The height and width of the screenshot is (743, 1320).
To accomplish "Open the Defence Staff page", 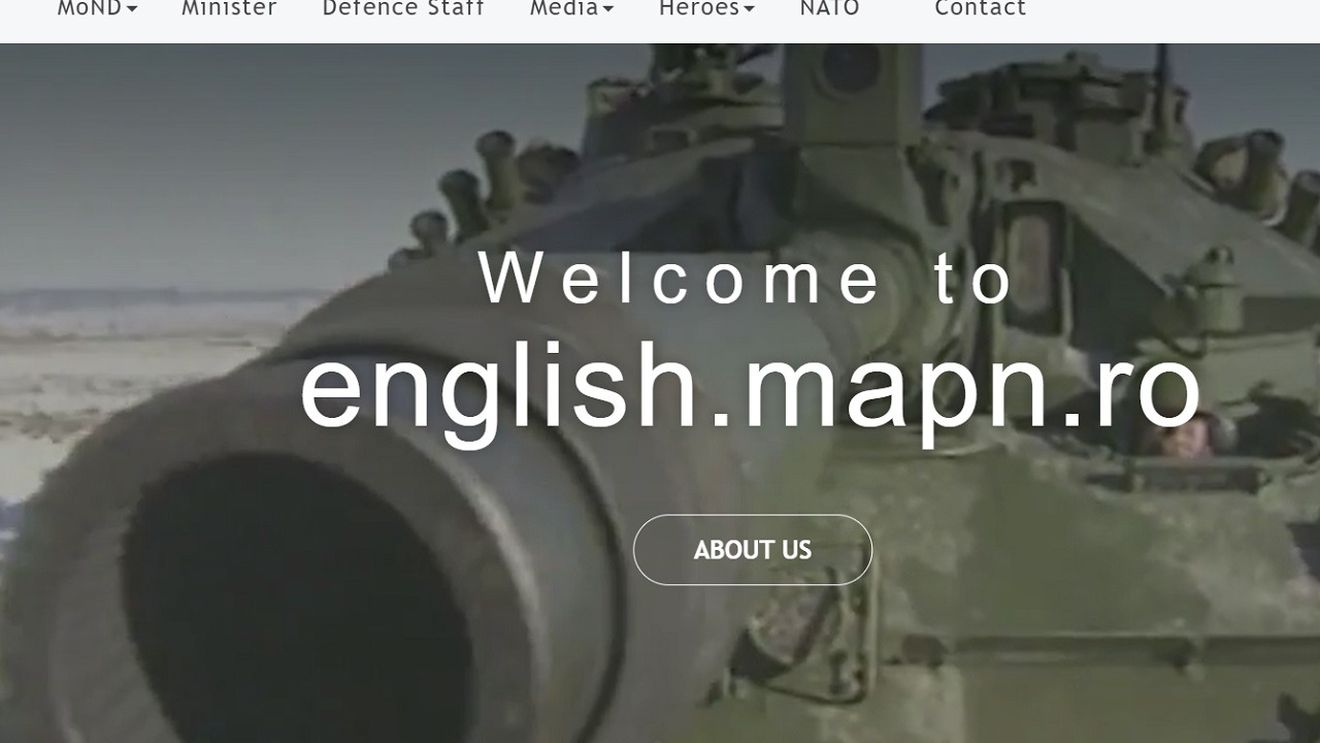I will pyautogui.click(x=403, y=9).
